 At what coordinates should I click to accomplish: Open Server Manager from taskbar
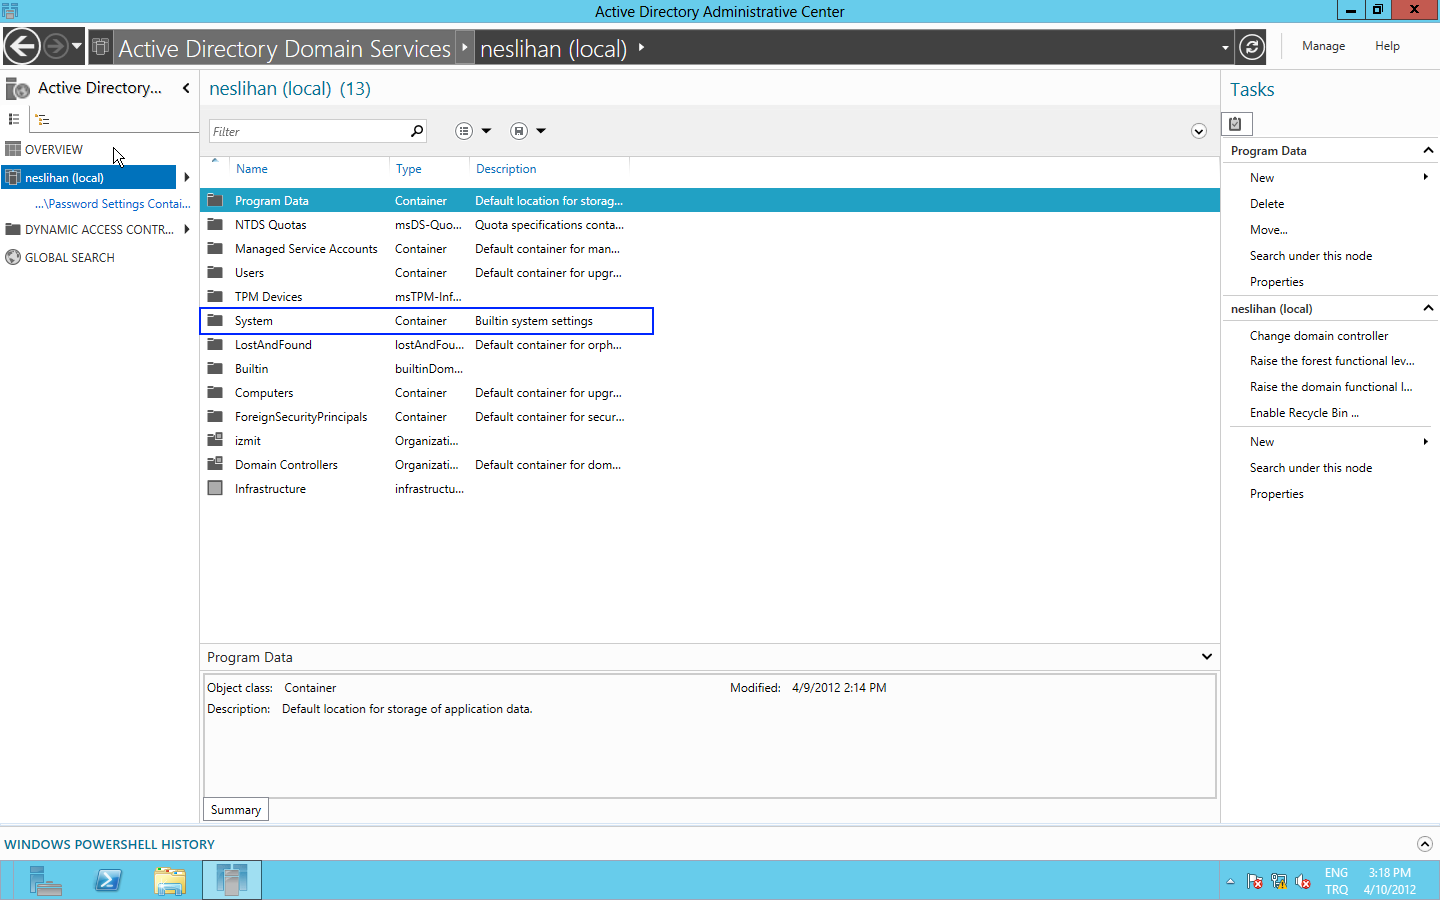45,880
